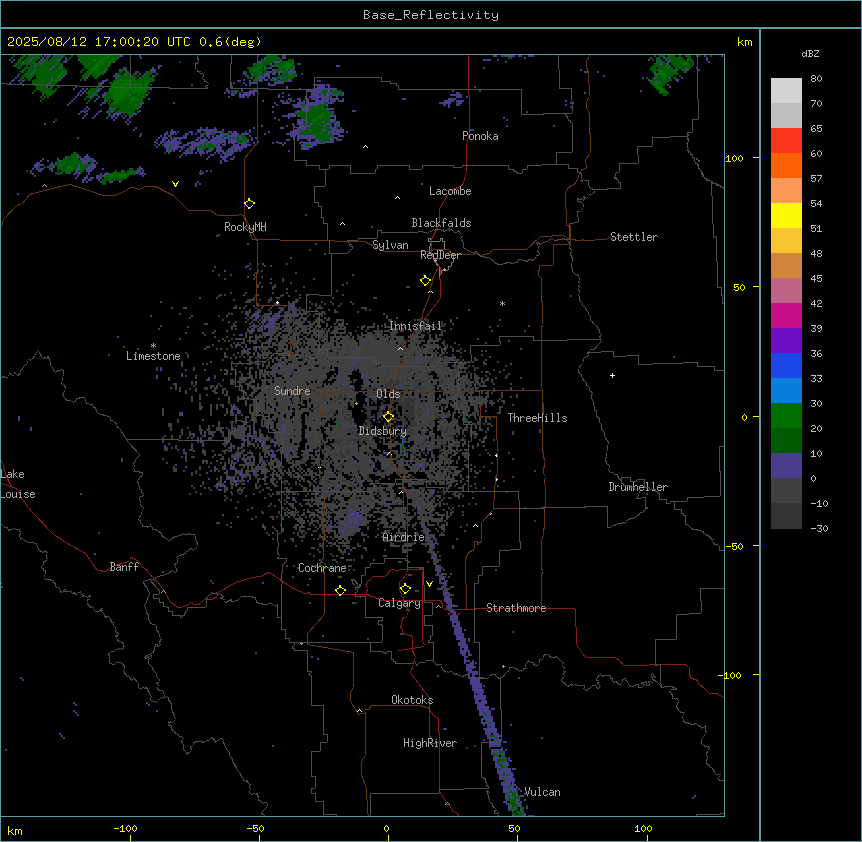Click the Lake Louise label
Image resolution: width=862 pixels, height=842 pixels.
point(18,484)
